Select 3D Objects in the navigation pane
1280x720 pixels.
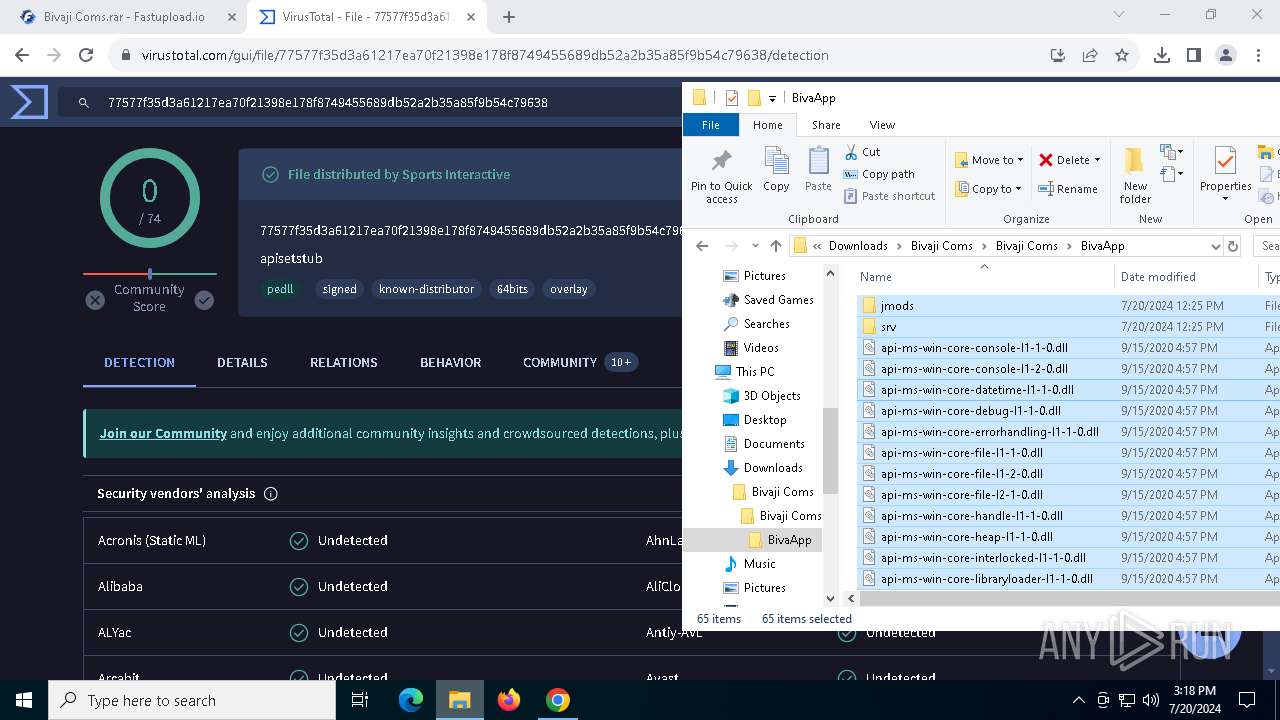(772, 396)
